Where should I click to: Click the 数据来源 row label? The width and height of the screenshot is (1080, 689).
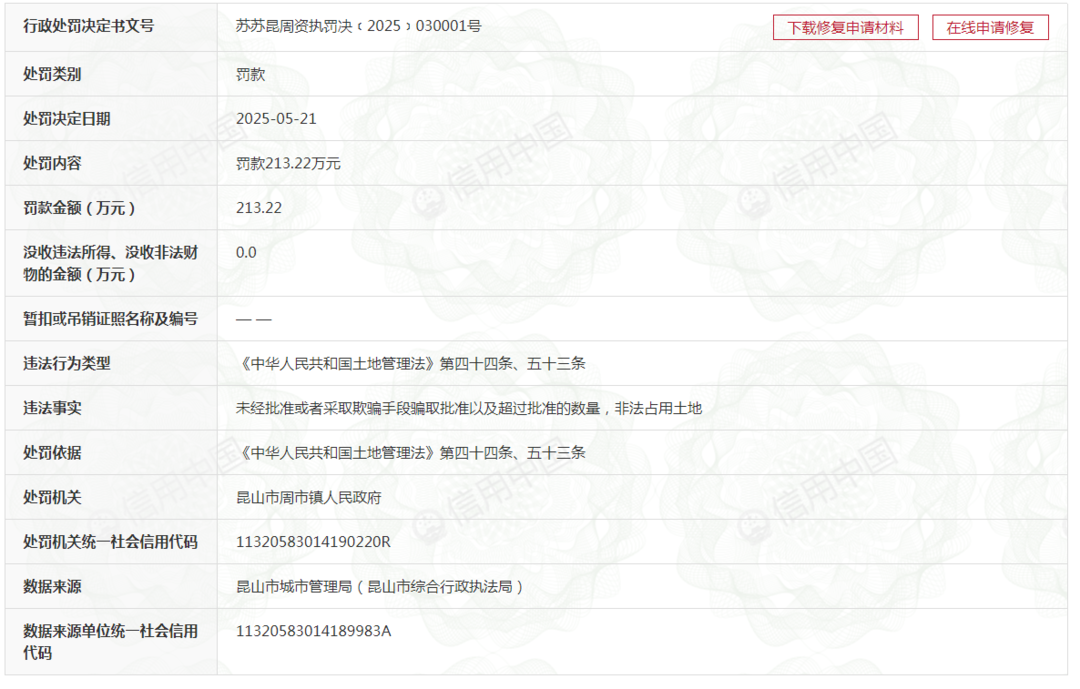pyautogui.click(x=52, y=587)
